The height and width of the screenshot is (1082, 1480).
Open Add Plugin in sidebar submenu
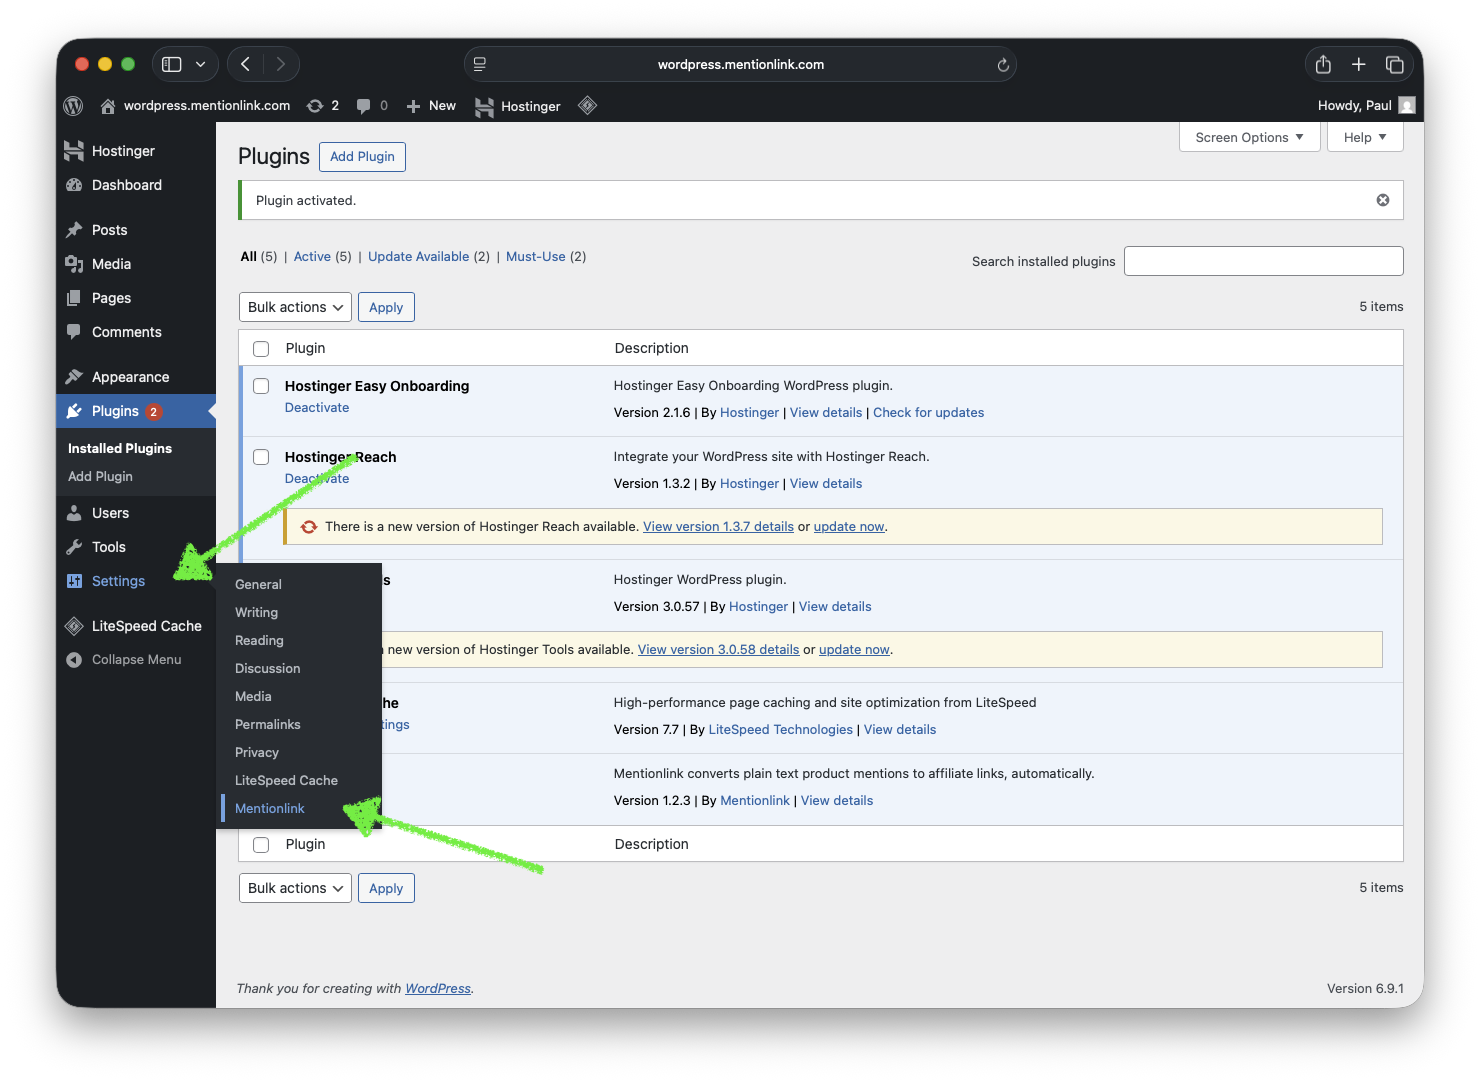click(x=100, y=477)
